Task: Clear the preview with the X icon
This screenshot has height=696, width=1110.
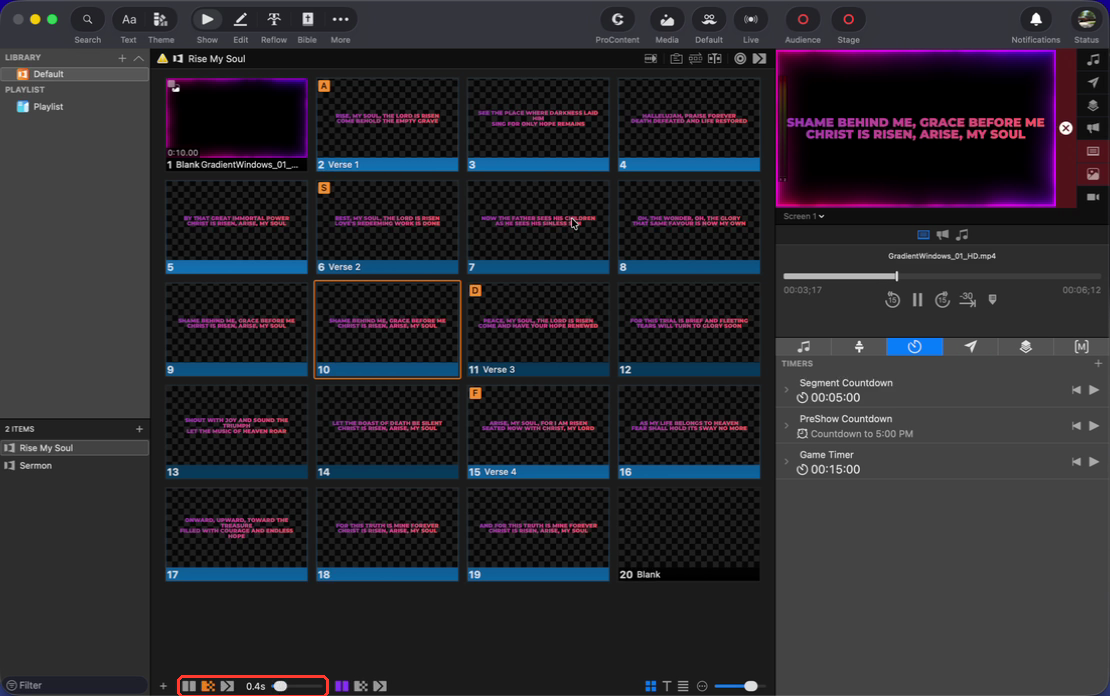Action: [x=1065, y=128]
